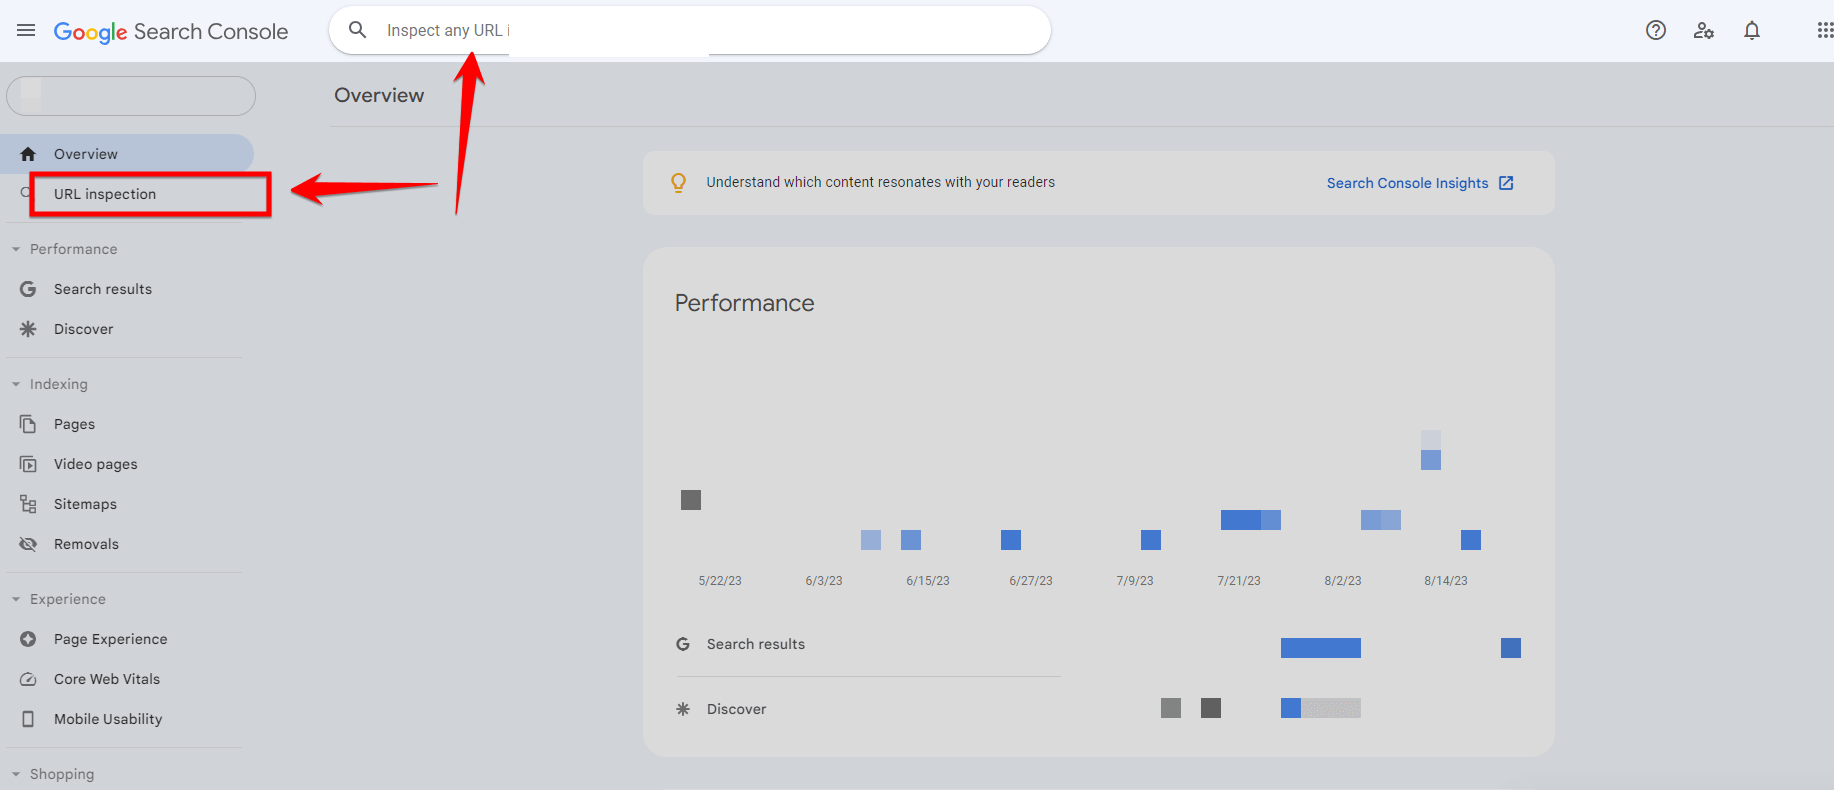Click Discover asterisk icon in Performance card
This screenshot has width=1834, height=790.
pos(683,709)
